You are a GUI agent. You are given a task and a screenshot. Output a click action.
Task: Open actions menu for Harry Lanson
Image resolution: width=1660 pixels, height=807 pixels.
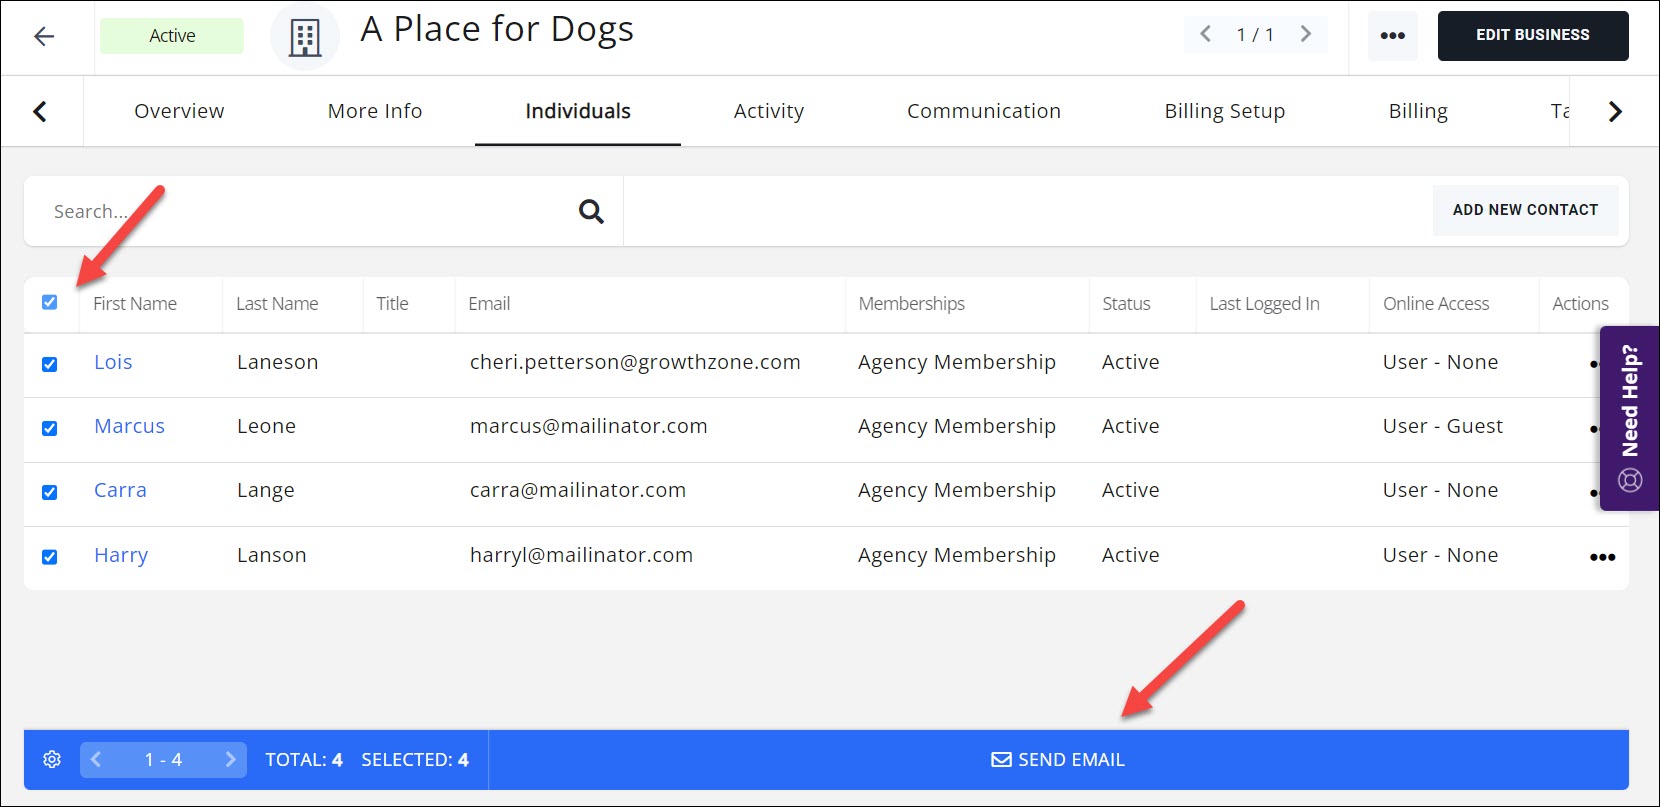pos(1602,557)
